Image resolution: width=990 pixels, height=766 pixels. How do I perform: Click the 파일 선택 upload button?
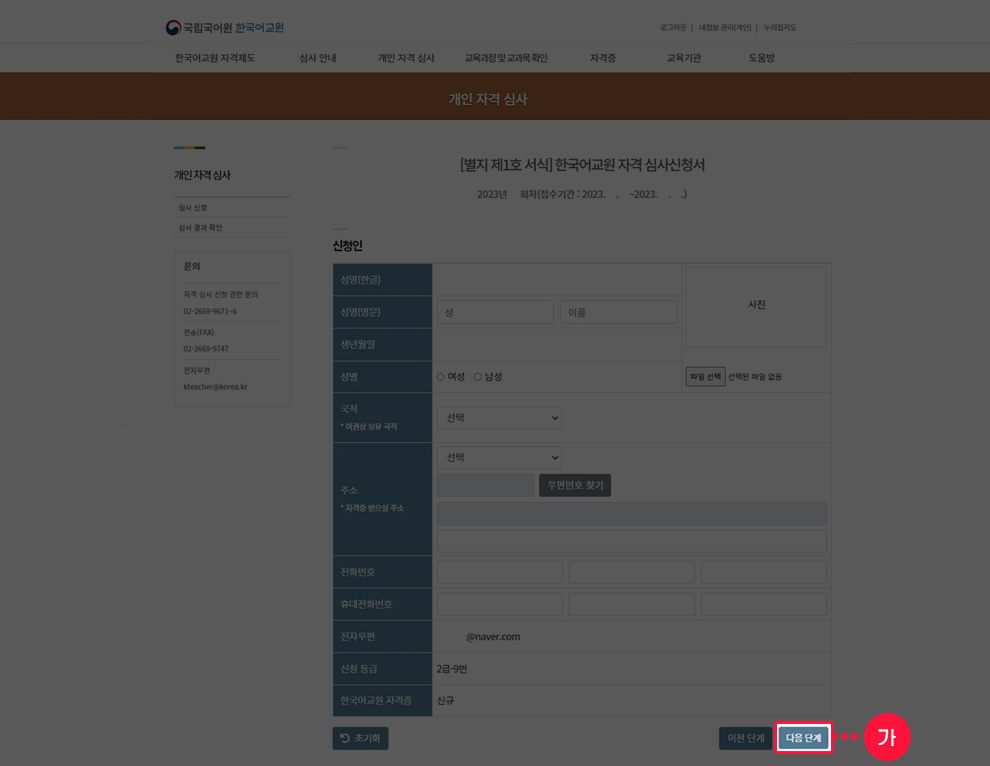pos(704,376)
